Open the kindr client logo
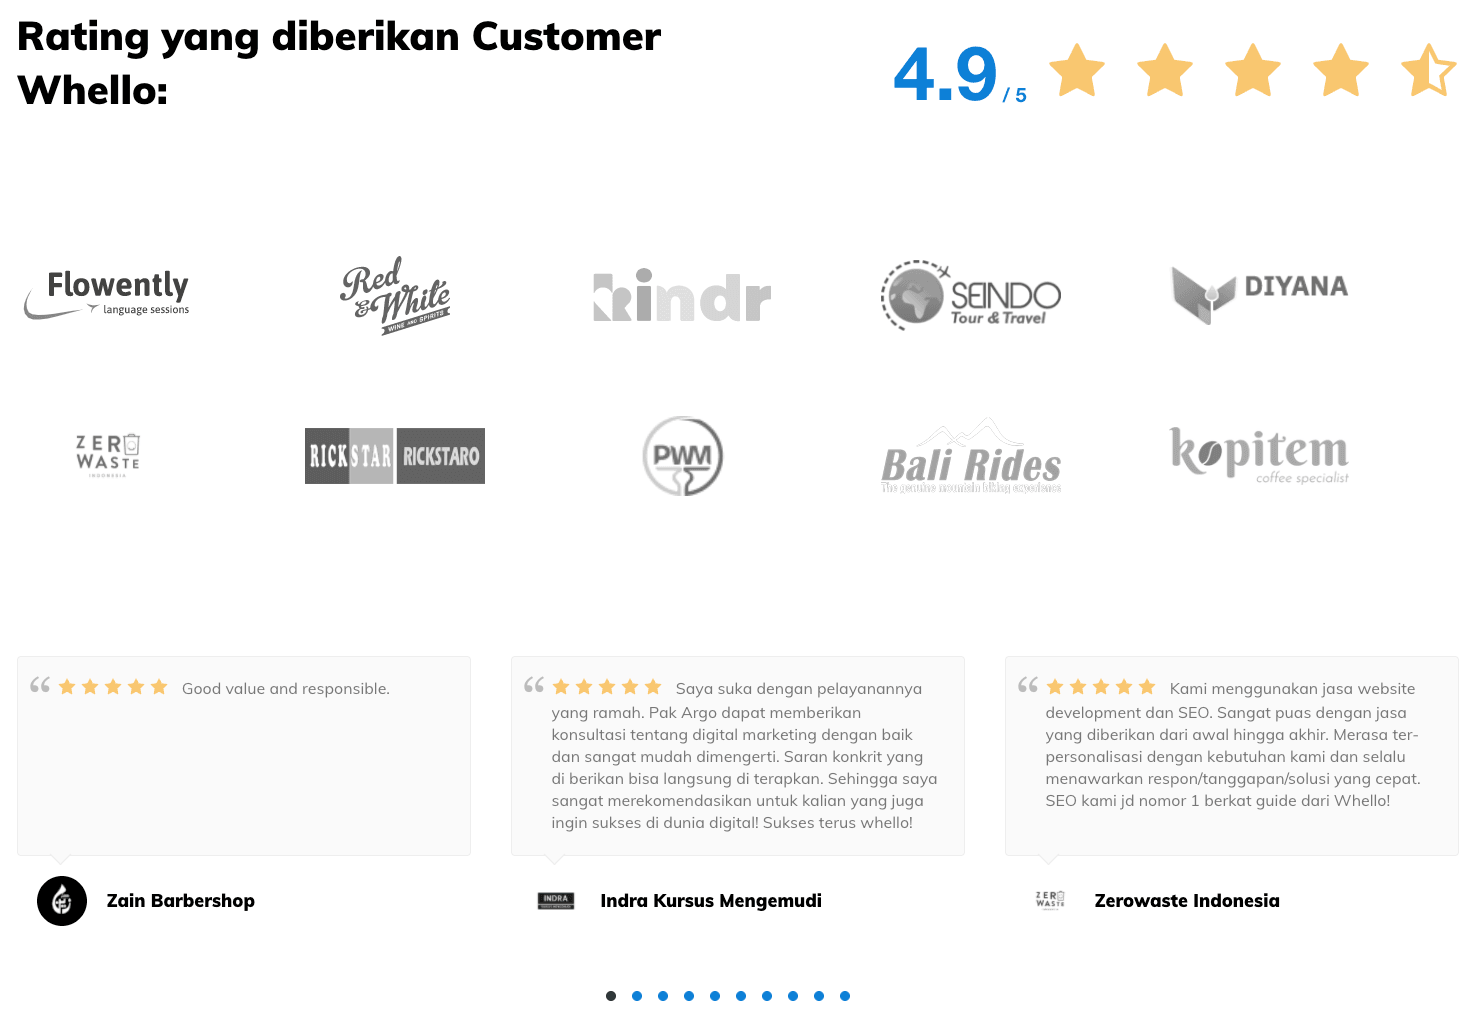 [x=682, y=296]
